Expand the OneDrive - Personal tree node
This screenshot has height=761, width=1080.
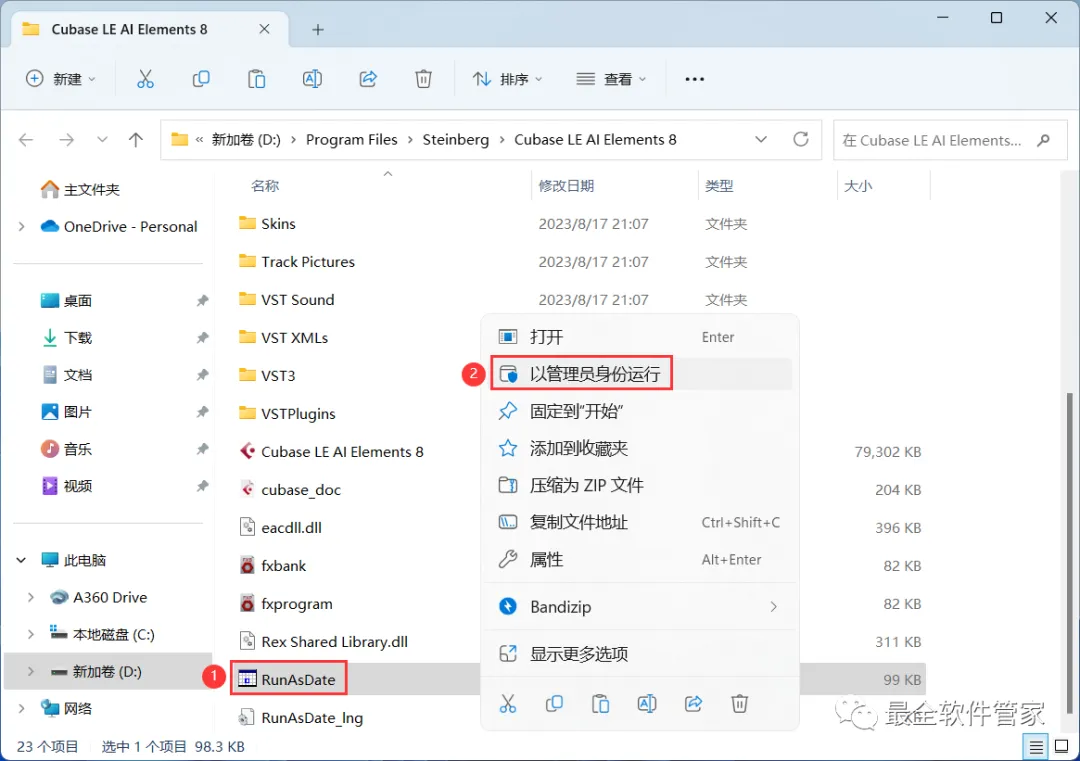21,227
